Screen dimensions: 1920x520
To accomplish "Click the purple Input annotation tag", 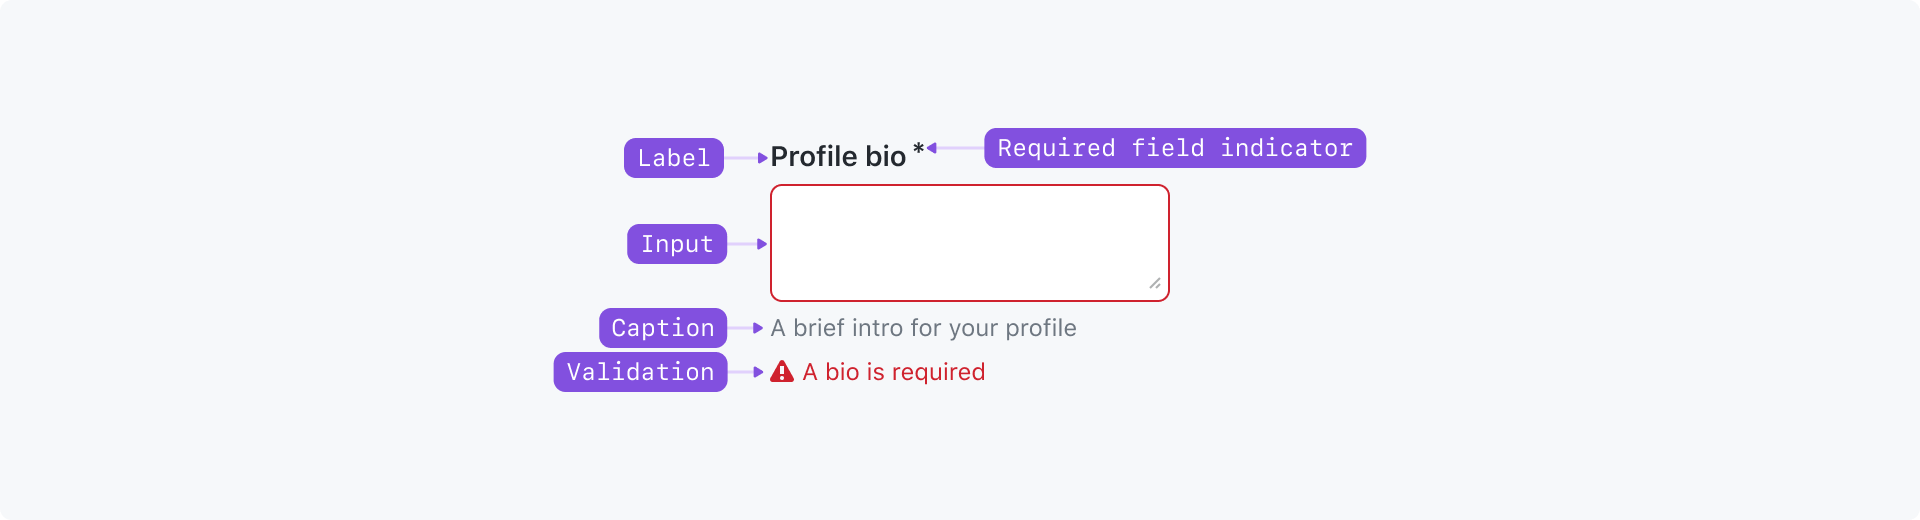I will (x=677, y=244).
